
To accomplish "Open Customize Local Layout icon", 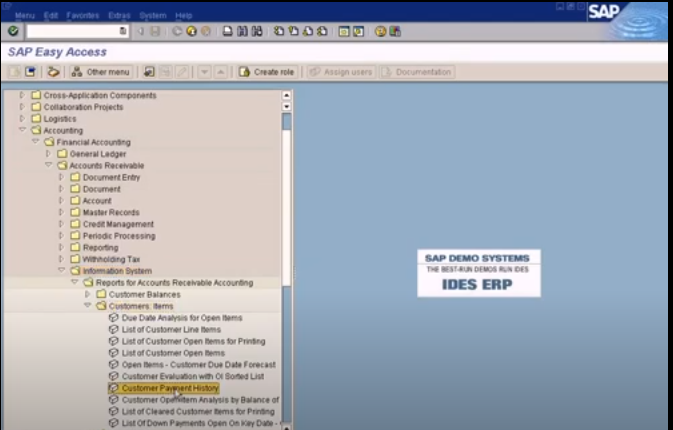I will pyautogui.click(x=395, y=31).
